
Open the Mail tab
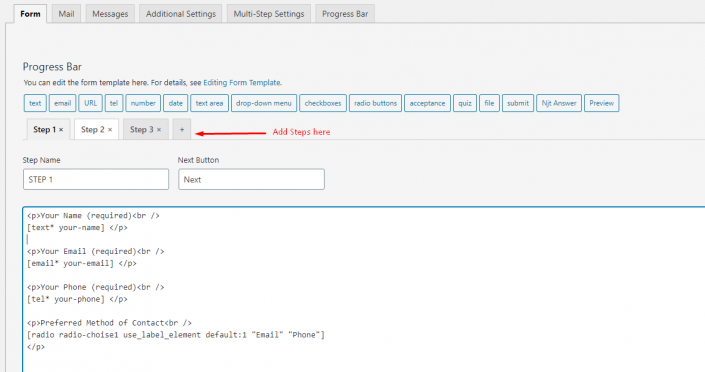coord(66,14)
